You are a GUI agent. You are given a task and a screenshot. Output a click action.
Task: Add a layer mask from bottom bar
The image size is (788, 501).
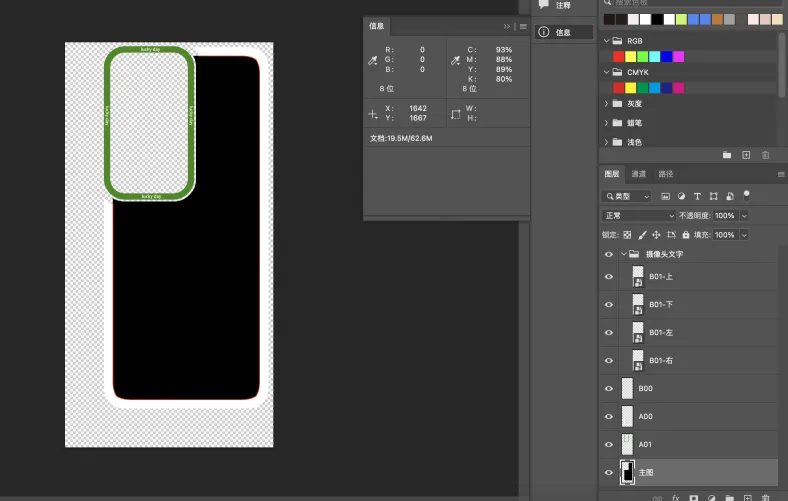tap(692, 496)
